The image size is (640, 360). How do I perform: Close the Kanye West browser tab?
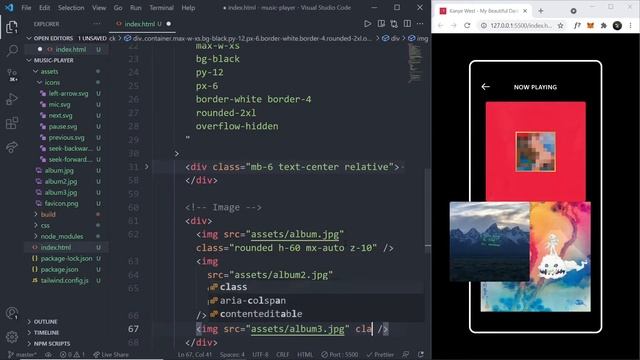525,11
